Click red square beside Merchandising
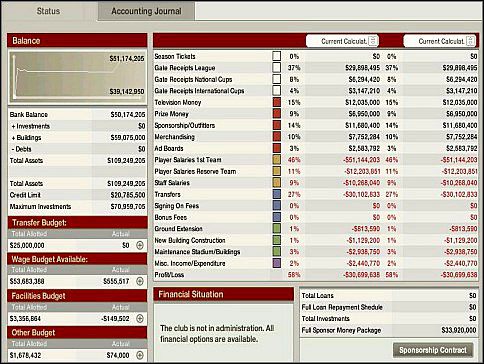This screenshot has width=484, height=364. tap(277, 137)
